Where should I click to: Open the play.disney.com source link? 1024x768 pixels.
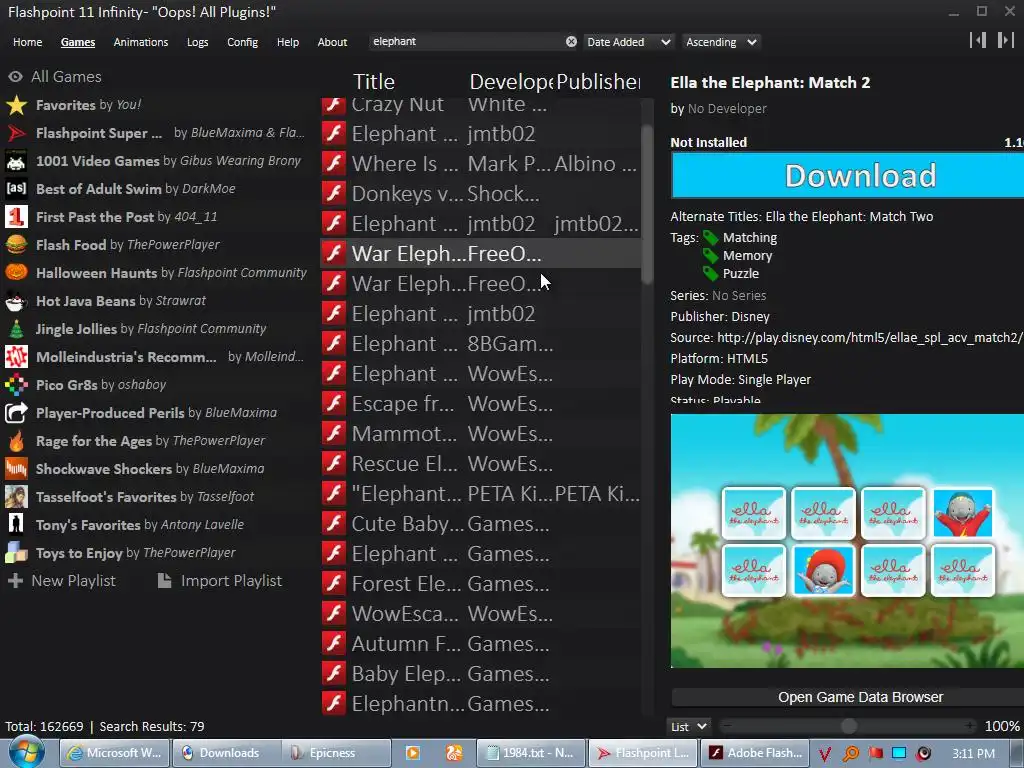coord(870,338)
